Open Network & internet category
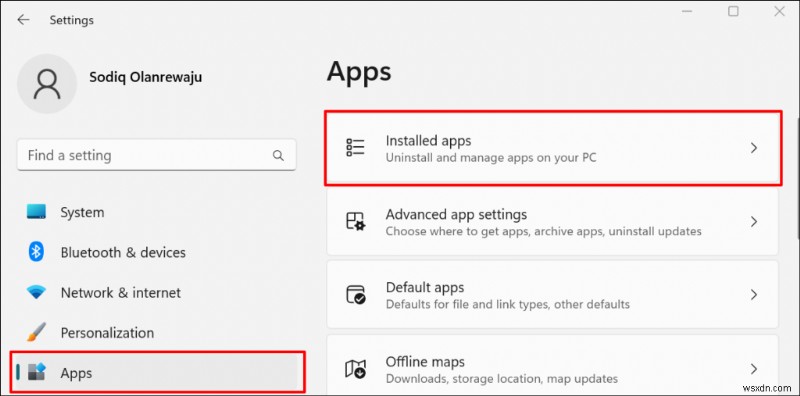This screenshot has height=396, width=800. coord(157,292)
